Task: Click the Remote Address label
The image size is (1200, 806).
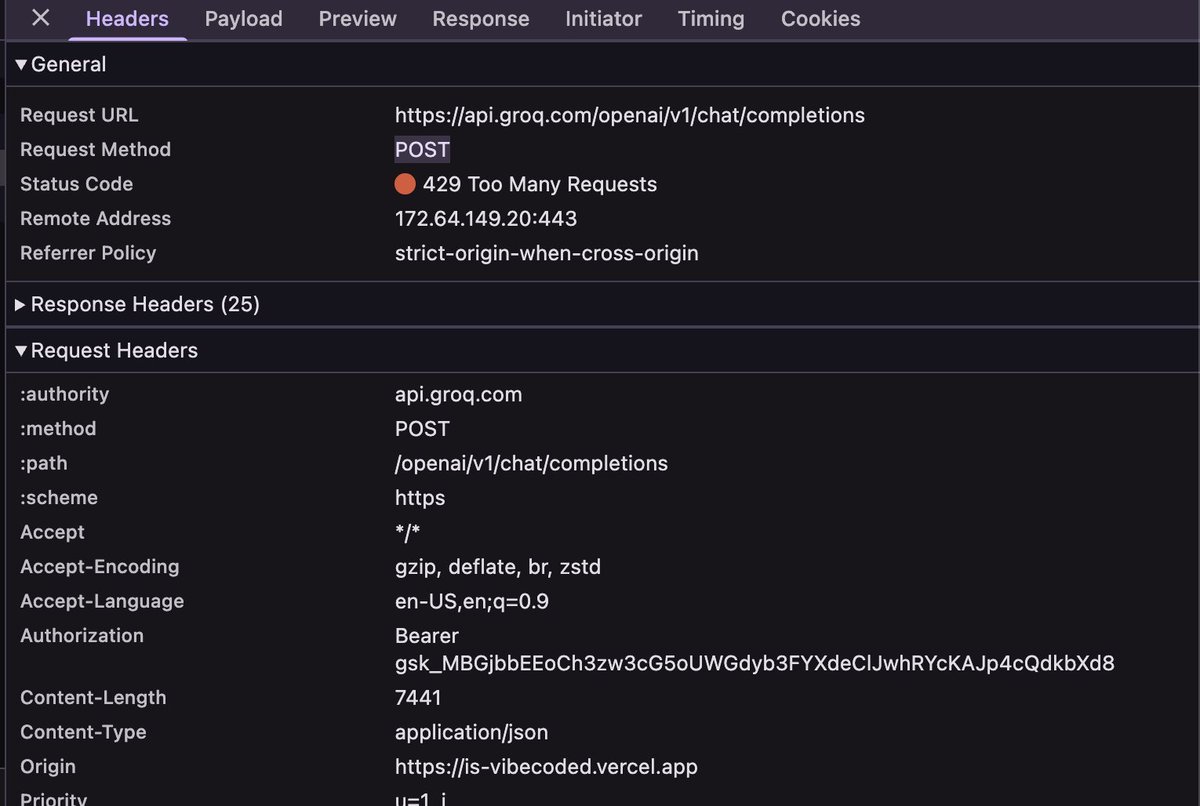Action: click(x=95, y=218)
